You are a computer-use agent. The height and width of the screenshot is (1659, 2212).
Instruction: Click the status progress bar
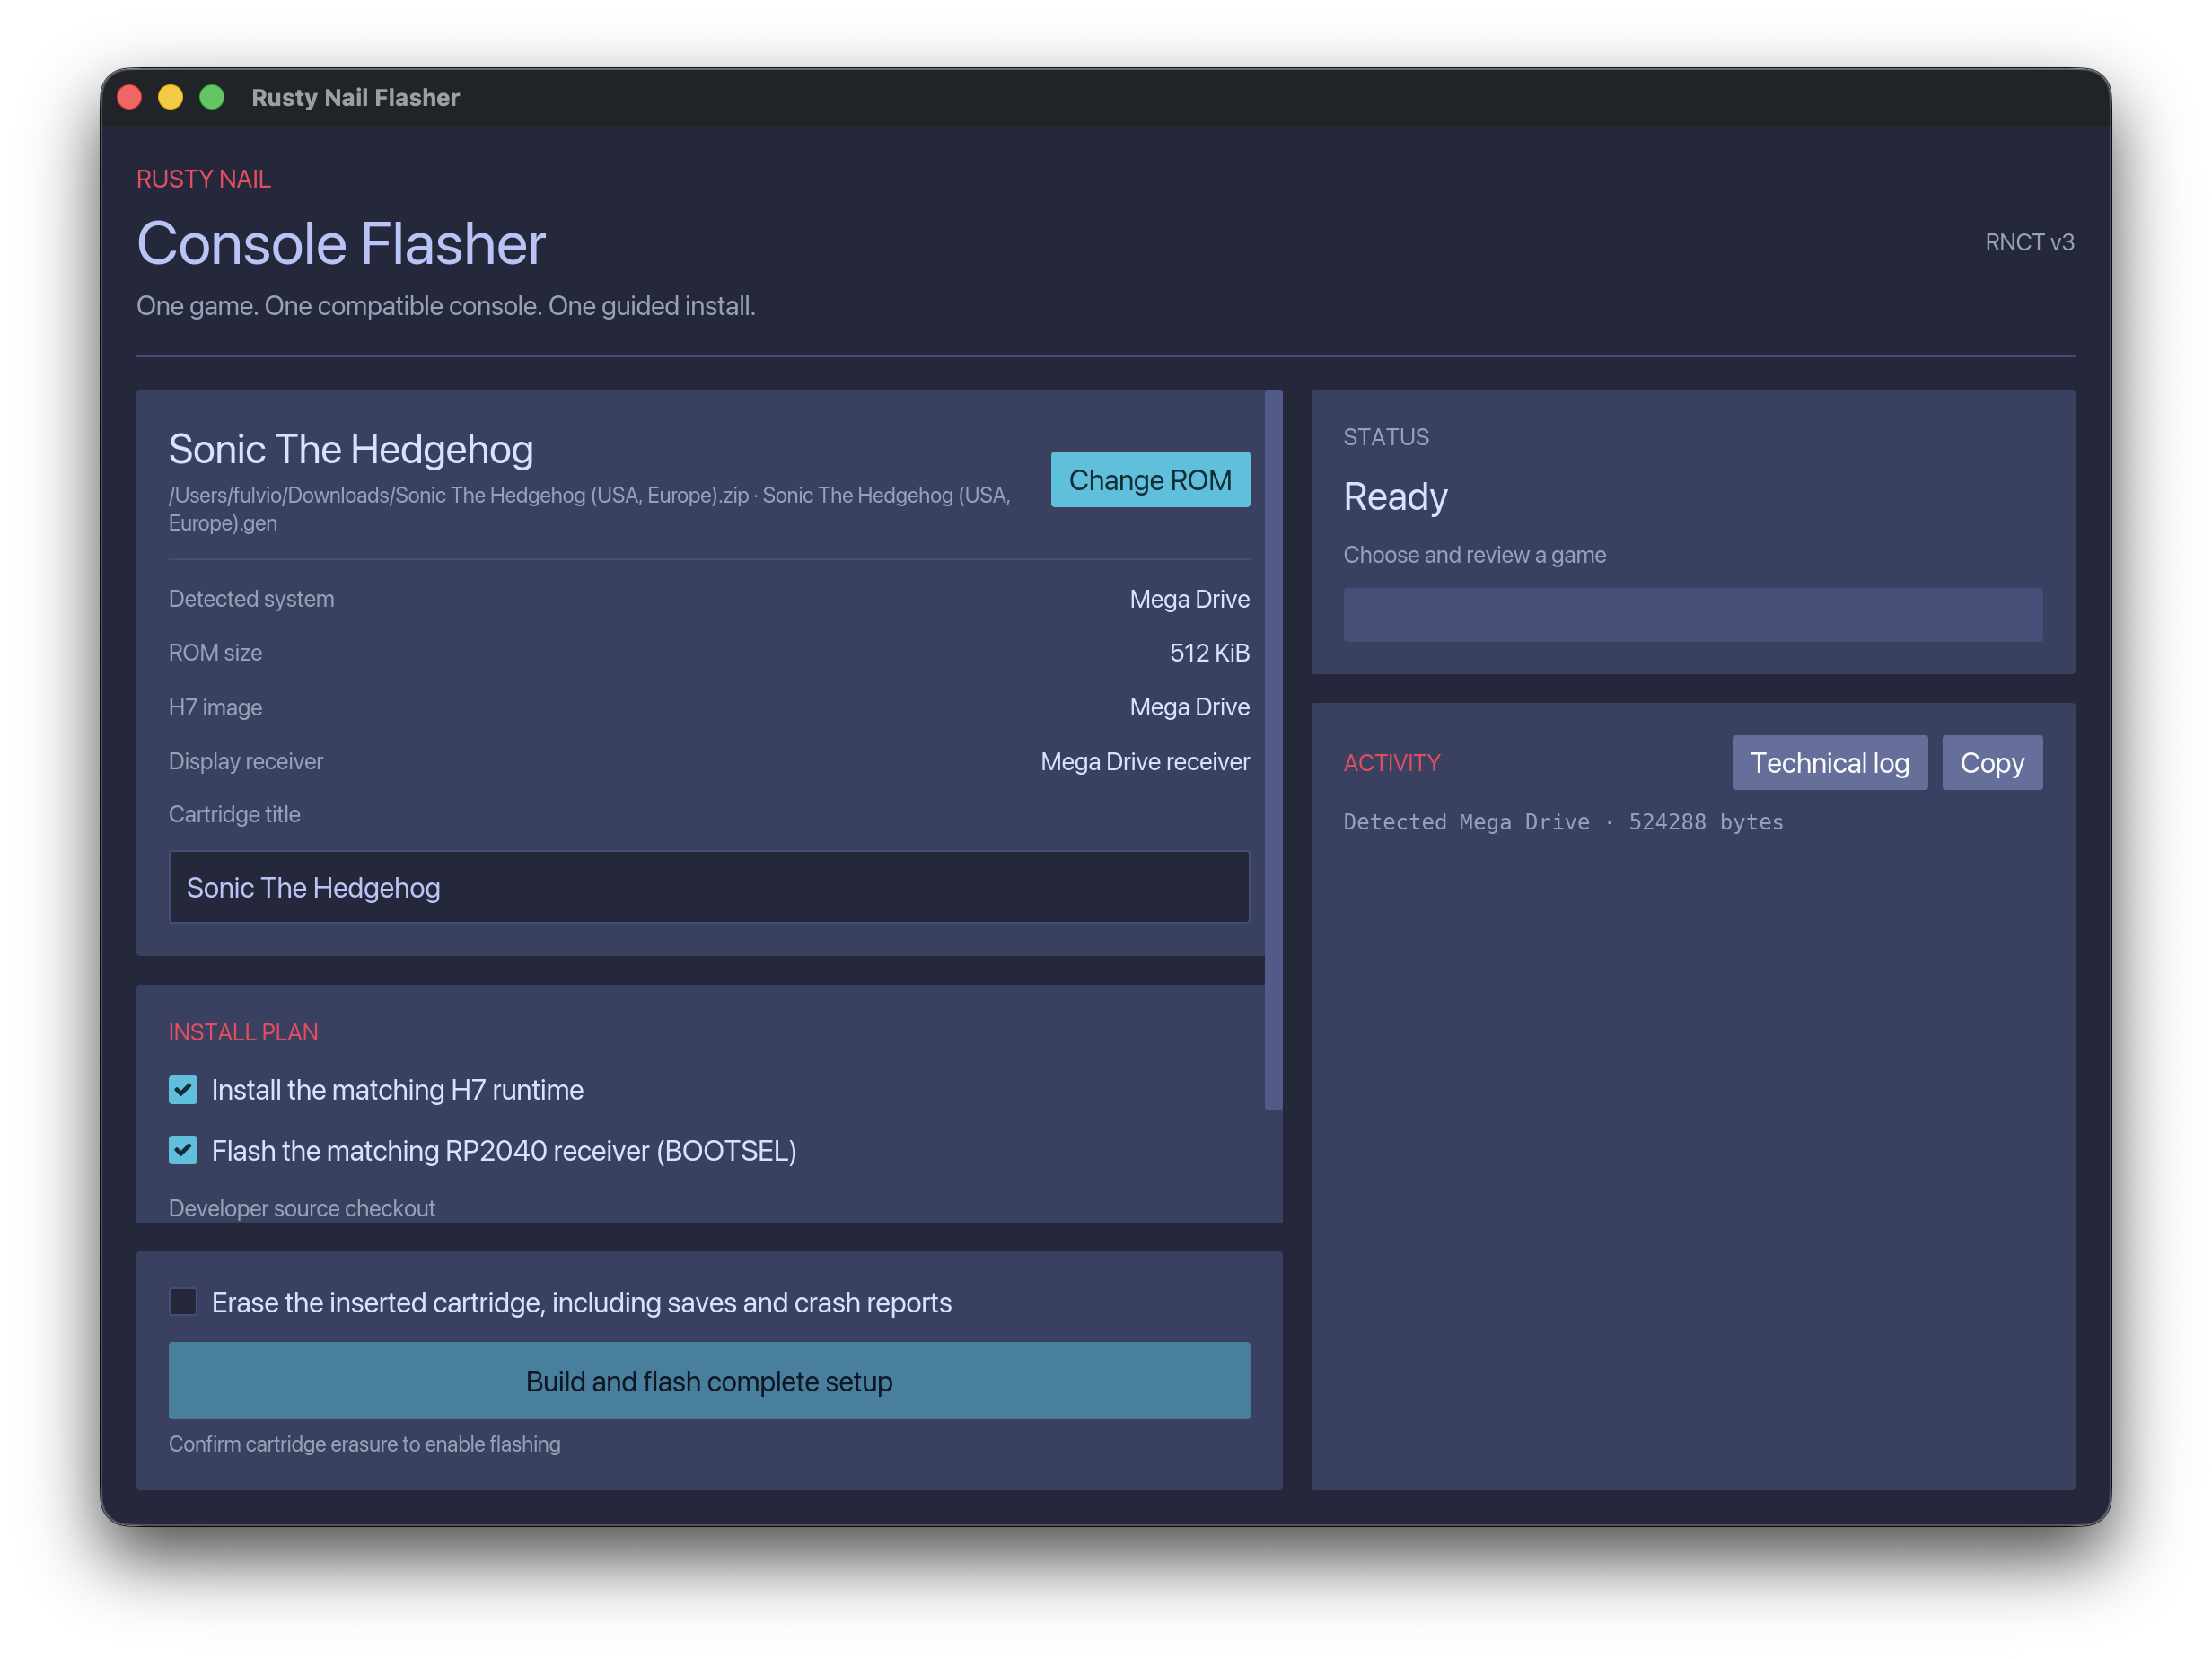pyautogui.click(x=1692, y=615)
